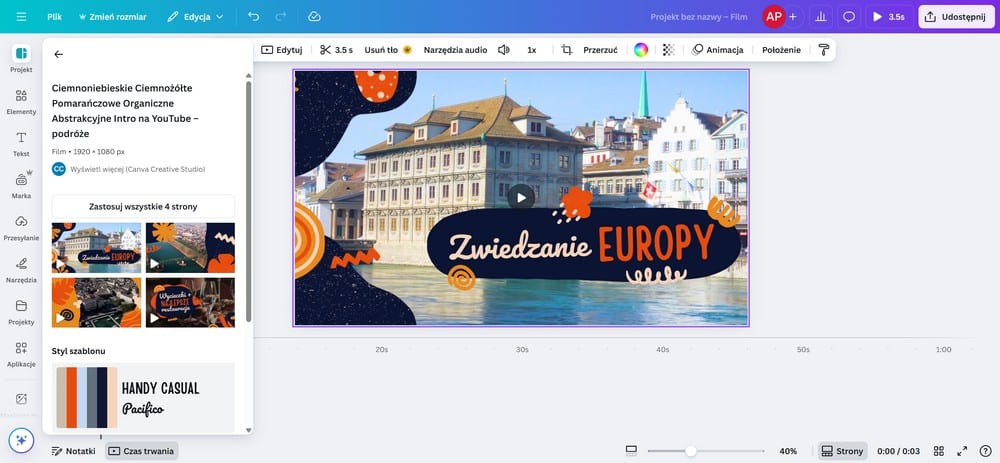
Task: Click 'Wyświetl więcej (Canva Creative Studio)' link
Action: (x=137, y=169)
